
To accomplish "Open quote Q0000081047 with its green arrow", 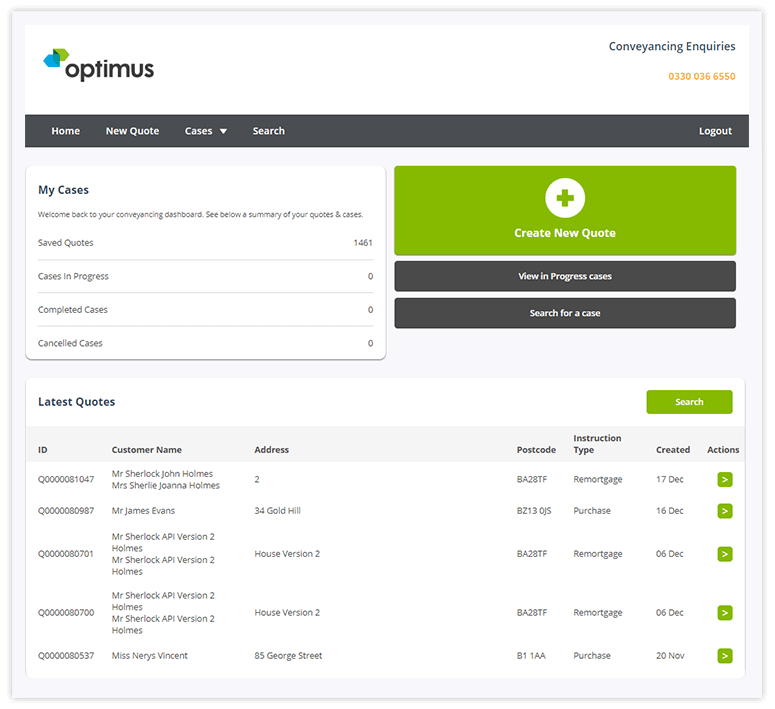I will [x=725, y=479].
